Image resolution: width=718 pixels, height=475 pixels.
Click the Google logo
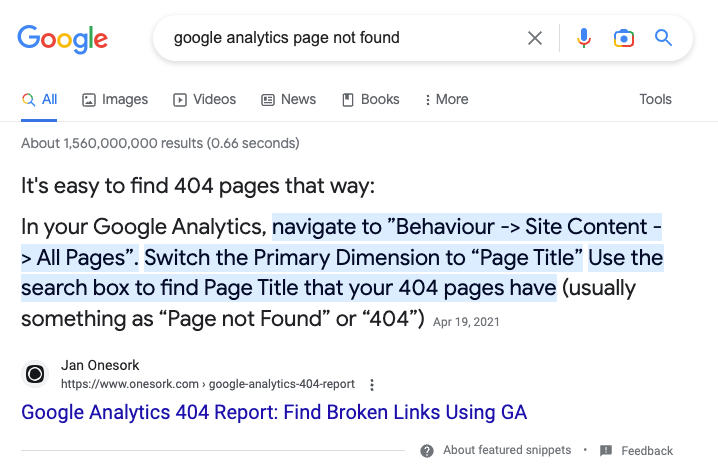(x=63, y=38)
